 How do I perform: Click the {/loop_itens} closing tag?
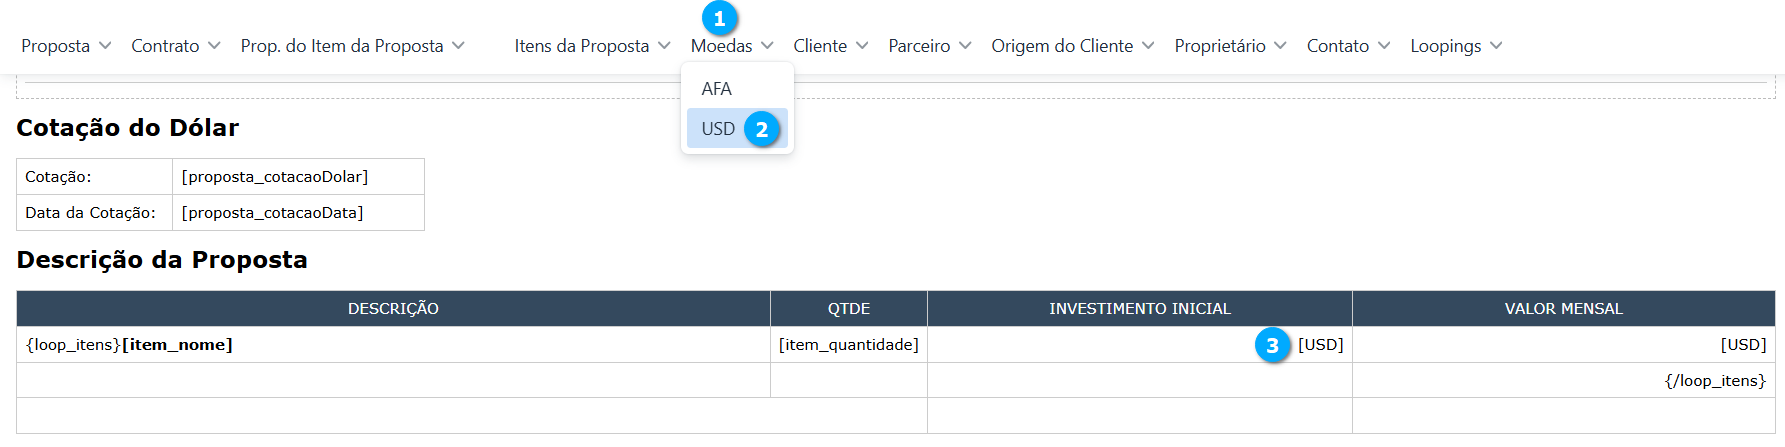(1715, 381)
